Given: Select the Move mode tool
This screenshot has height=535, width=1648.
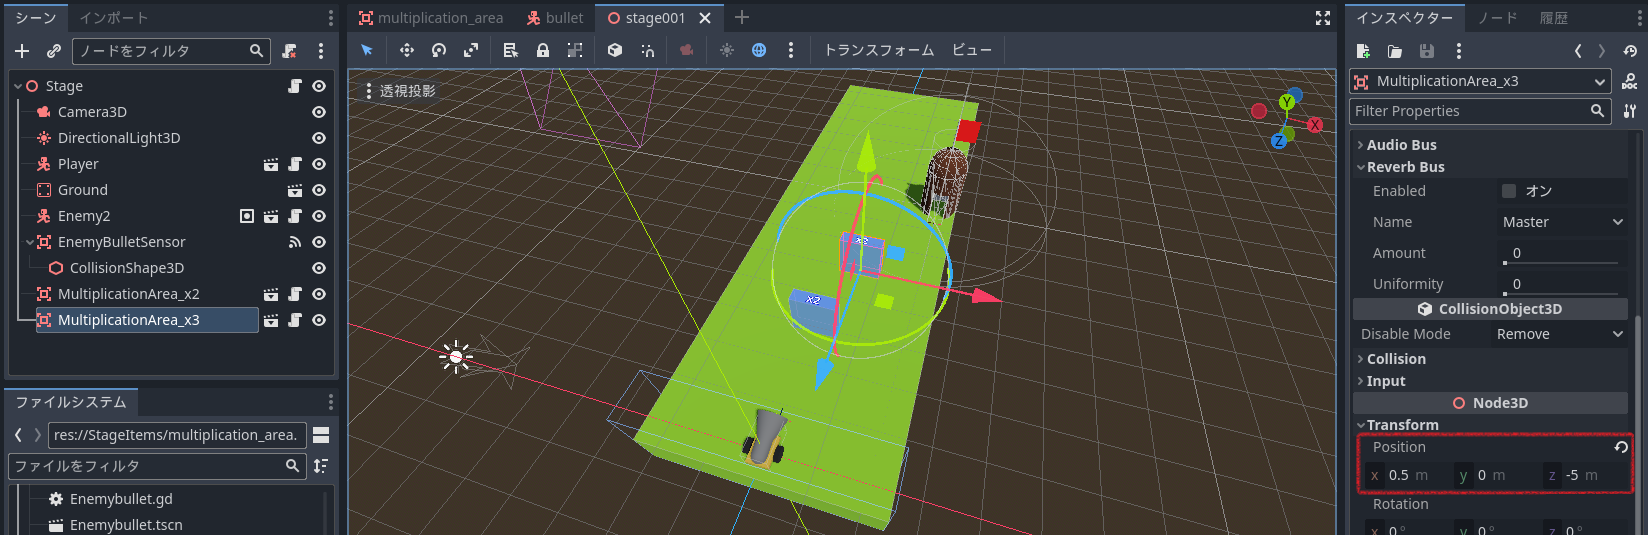Looking at the screenshot, I should (407, 50).
